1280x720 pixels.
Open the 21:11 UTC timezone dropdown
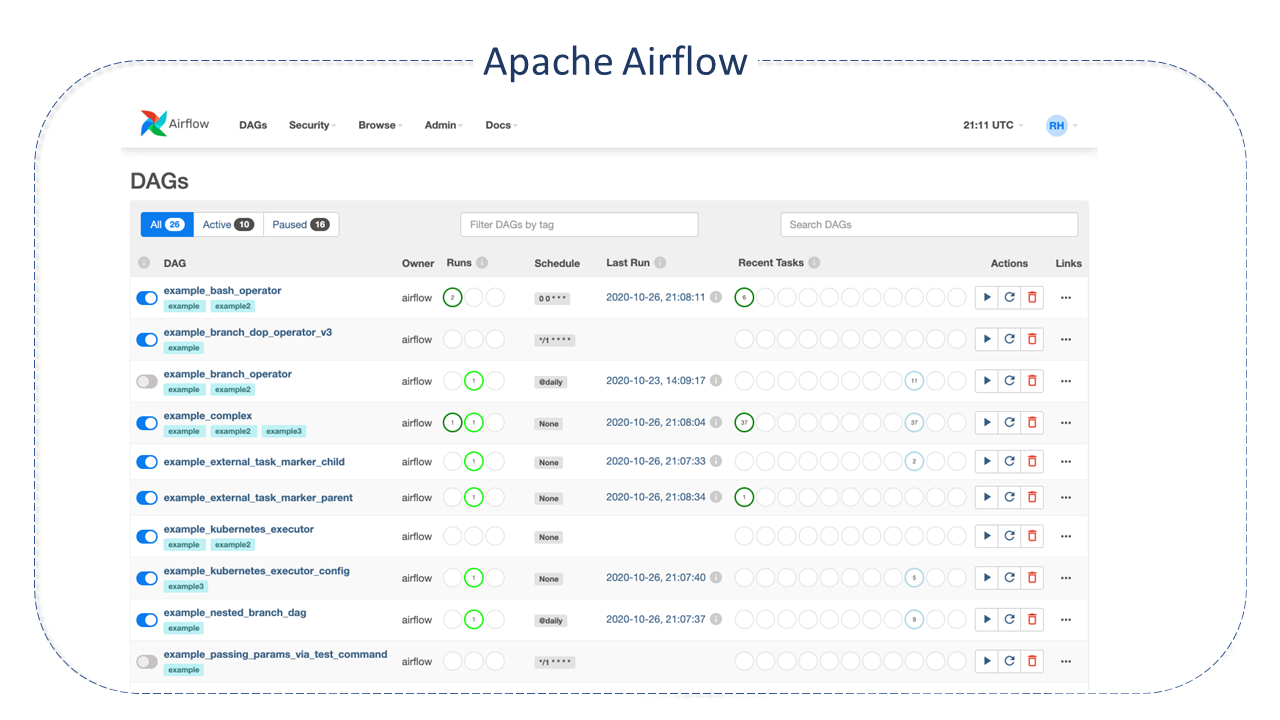[x=993, y=125]
